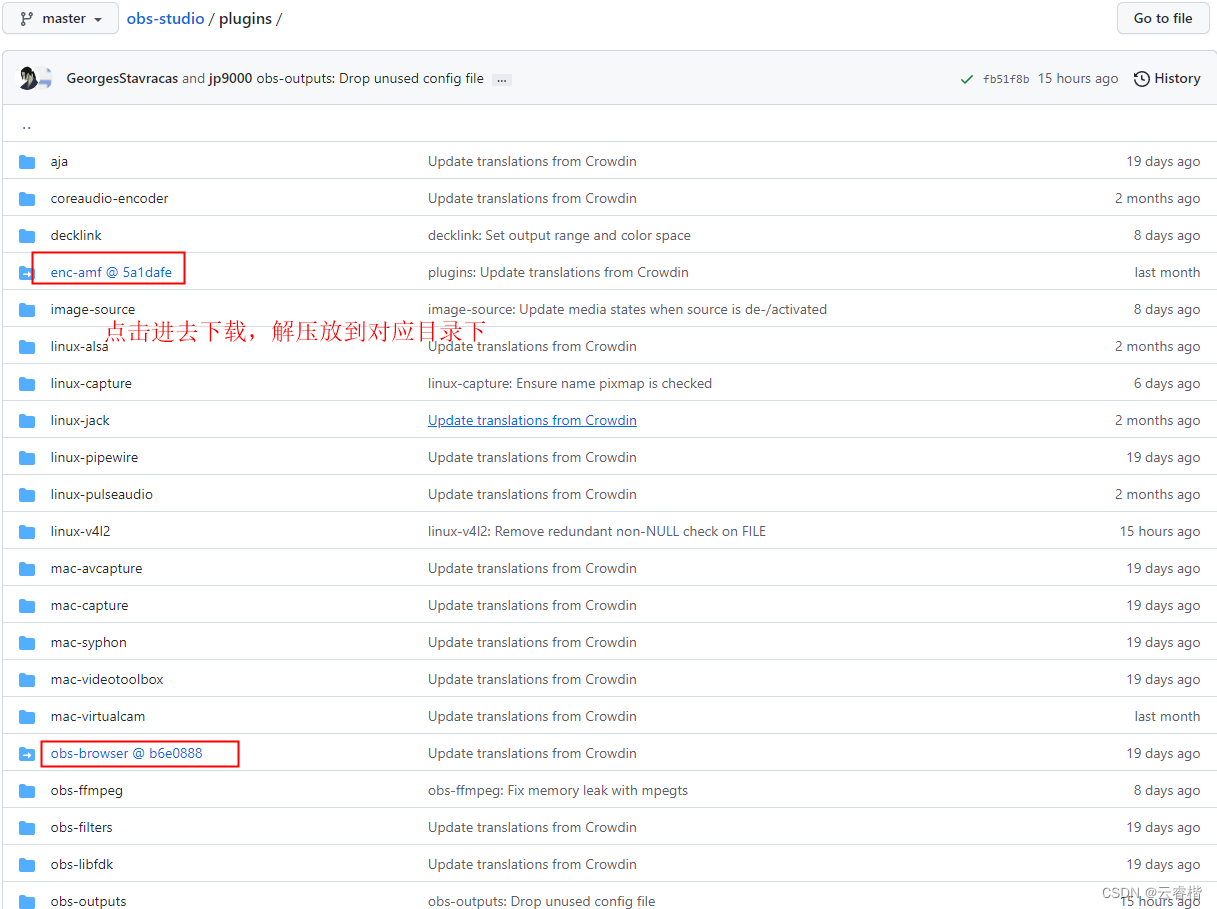Screen dimensions: 1217x909
Task: Open the mac-avcapture folder
Action: click(x=96, y=569)
